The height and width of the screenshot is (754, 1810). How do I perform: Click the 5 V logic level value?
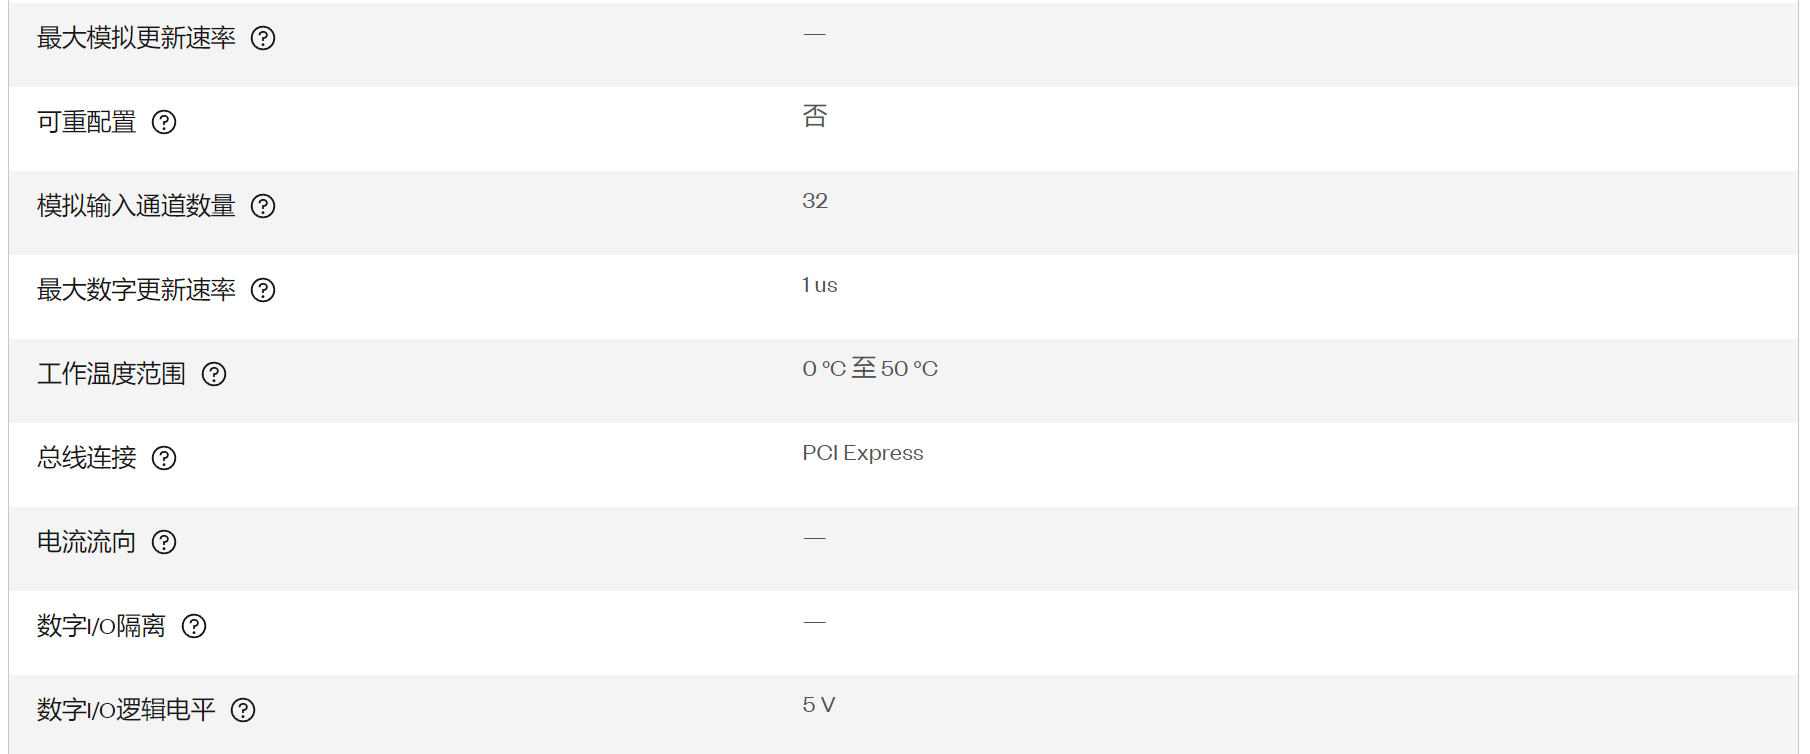point(819,705)
